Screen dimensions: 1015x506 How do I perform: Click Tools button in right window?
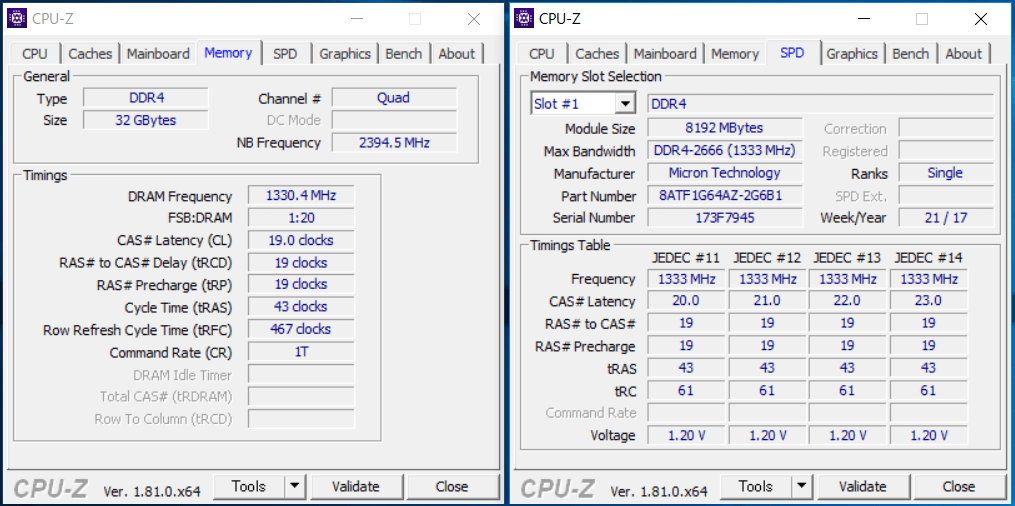755,486
